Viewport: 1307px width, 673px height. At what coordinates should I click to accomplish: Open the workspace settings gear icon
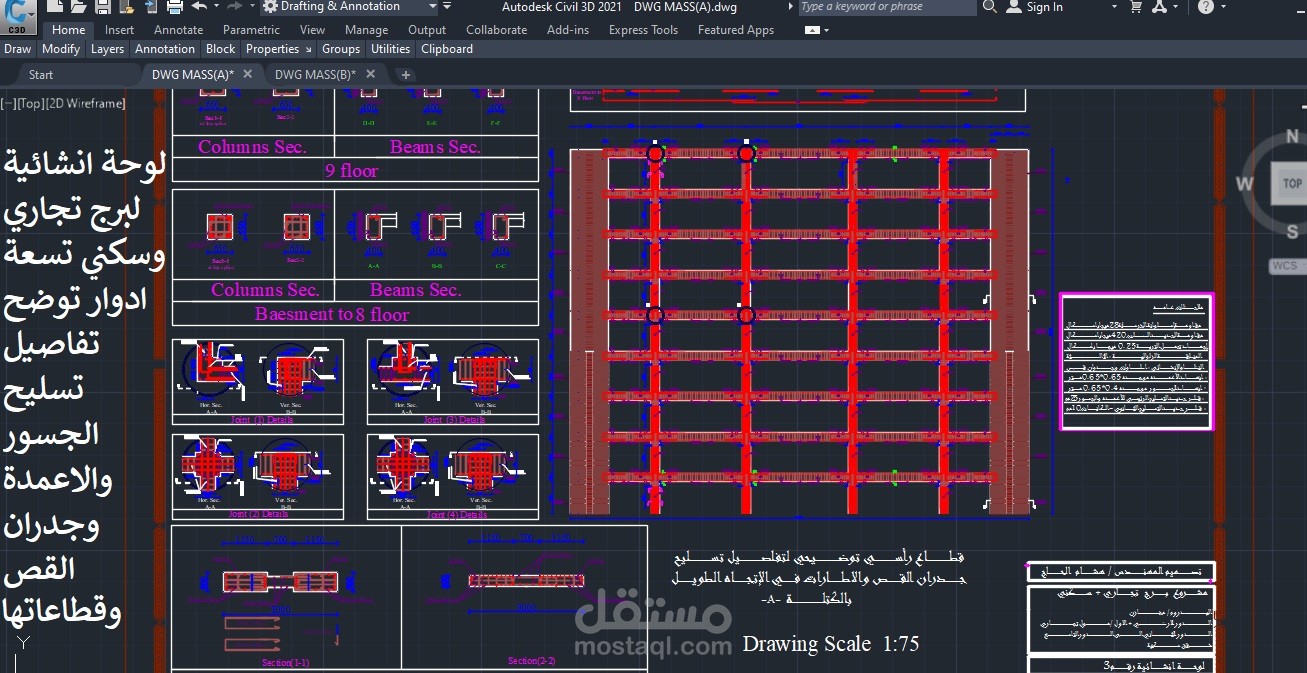268,7
